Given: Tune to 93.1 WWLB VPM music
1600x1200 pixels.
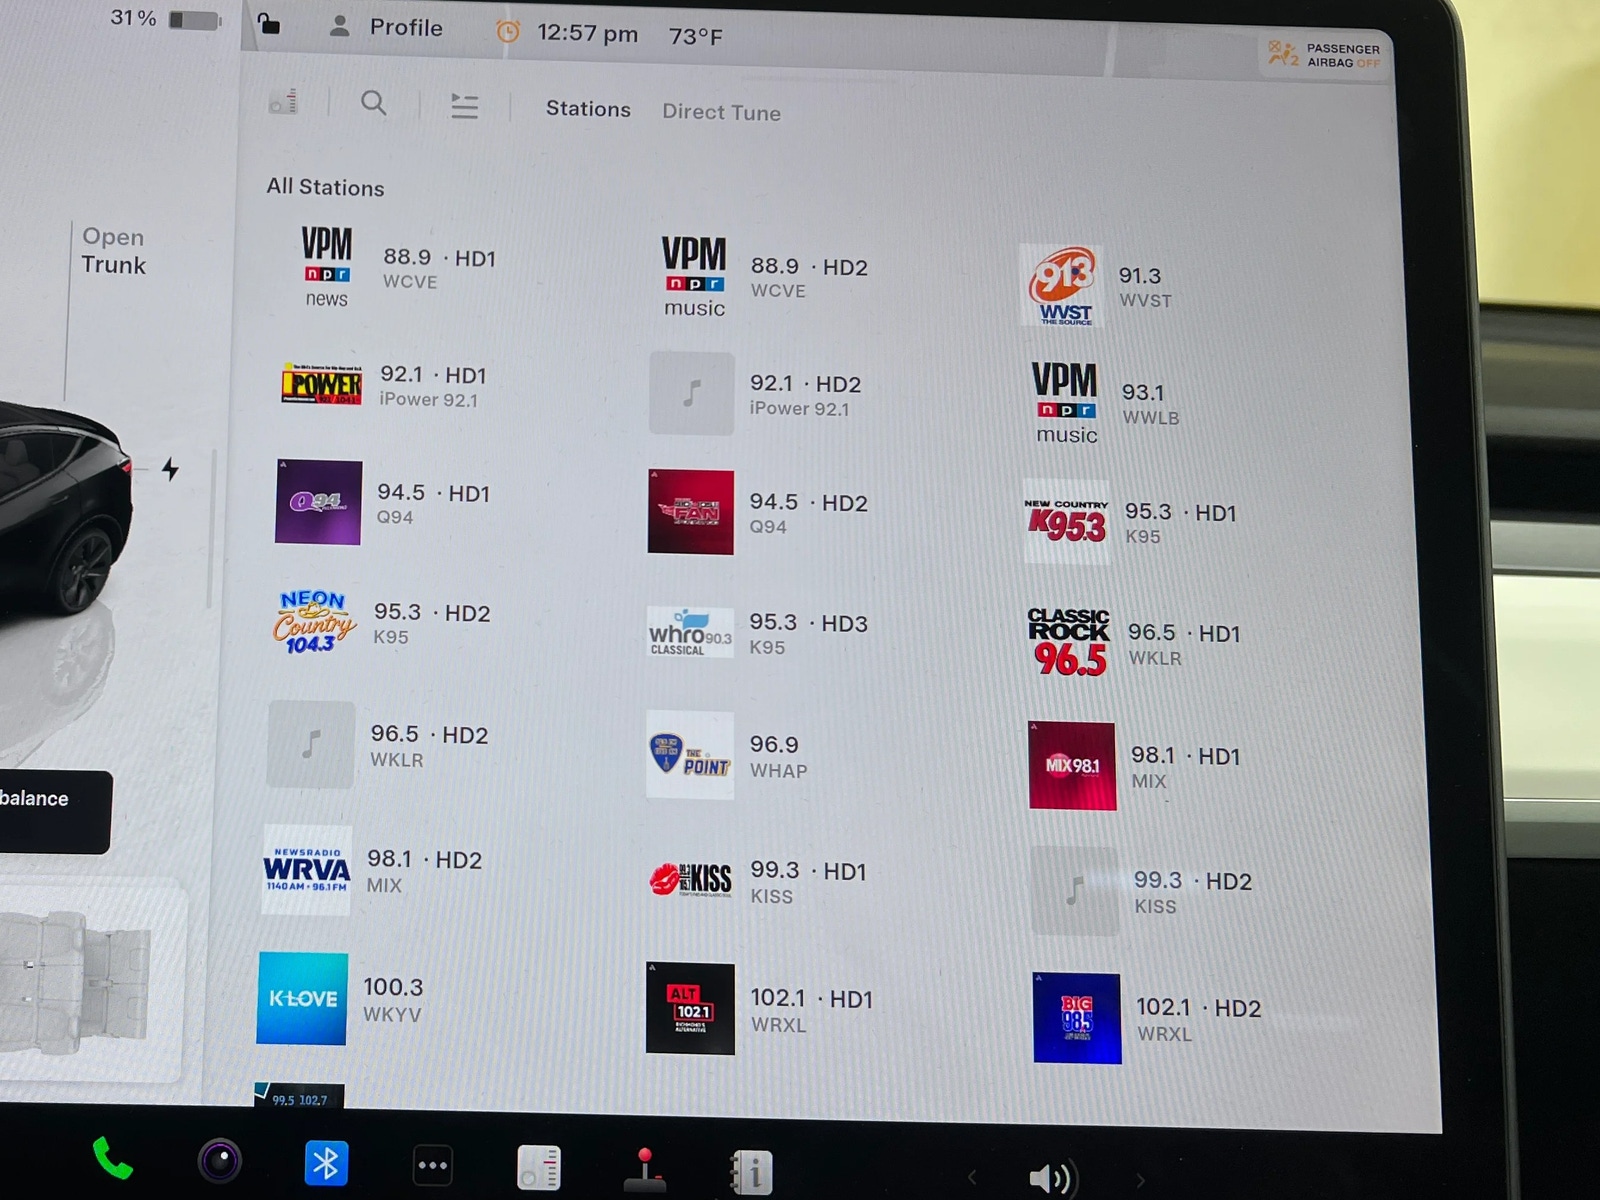Looking at the screenshot, I should tap(1105, 403).
